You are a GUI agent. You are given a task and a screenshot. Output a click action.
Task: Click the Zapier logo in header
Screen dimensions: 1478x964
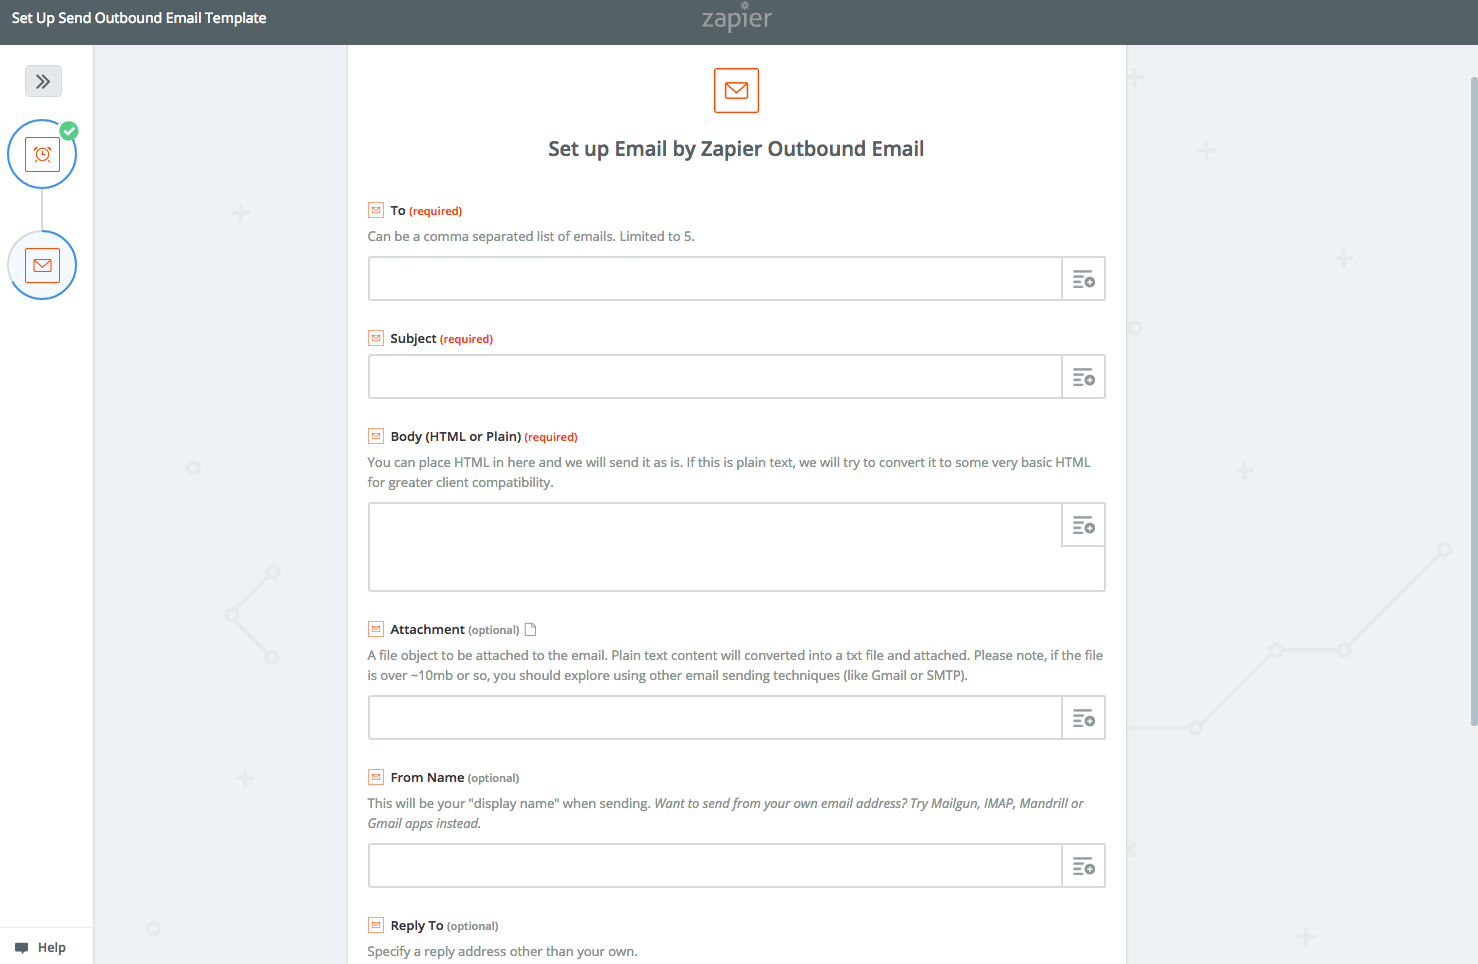click(737, 19)
